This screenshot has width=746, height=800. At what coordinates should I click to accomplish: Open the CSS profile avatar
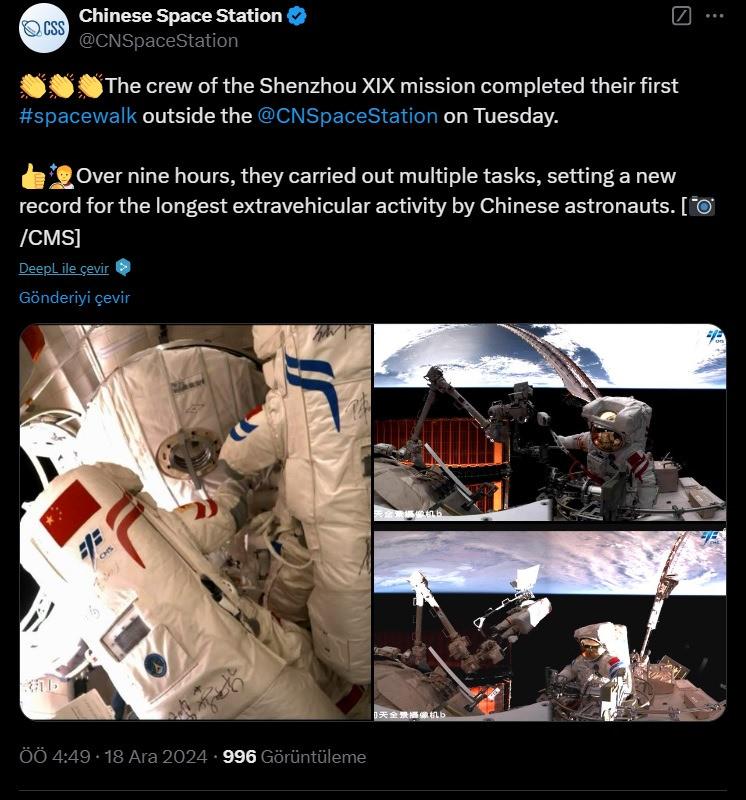click(x=43, y=28)
